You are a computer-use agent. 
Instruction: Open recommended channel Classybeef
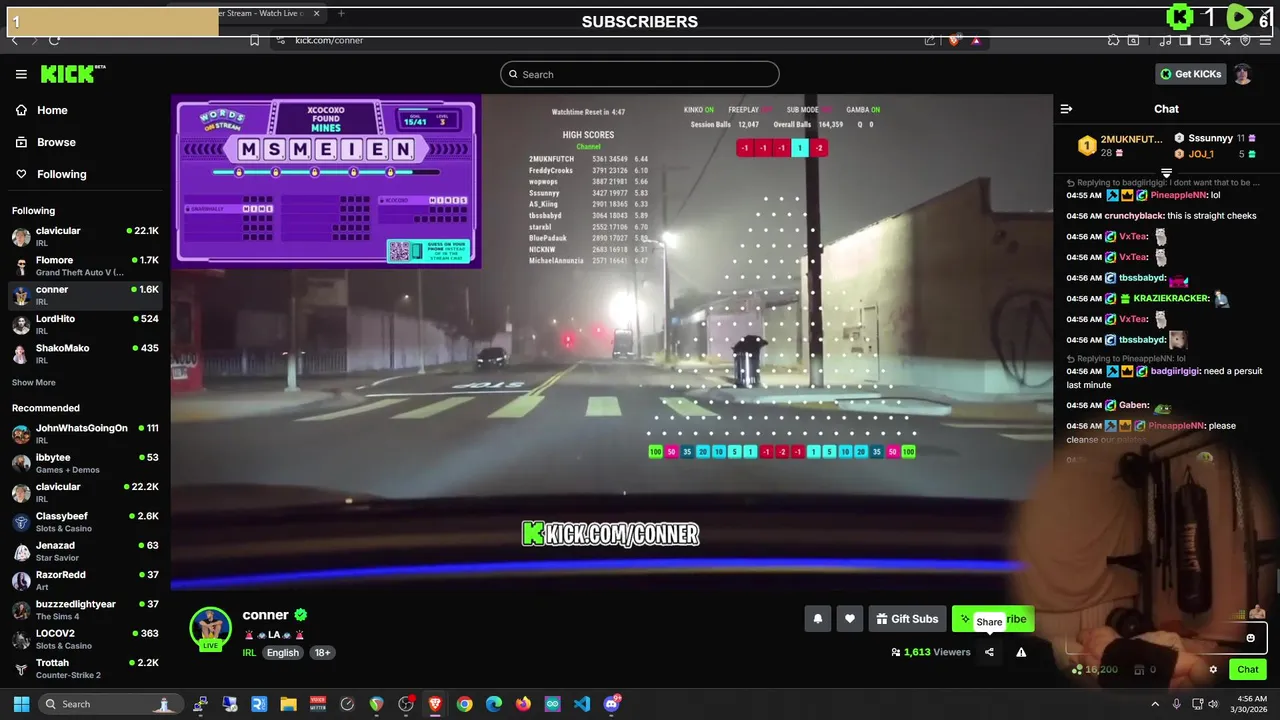click(x=85, y=521)
